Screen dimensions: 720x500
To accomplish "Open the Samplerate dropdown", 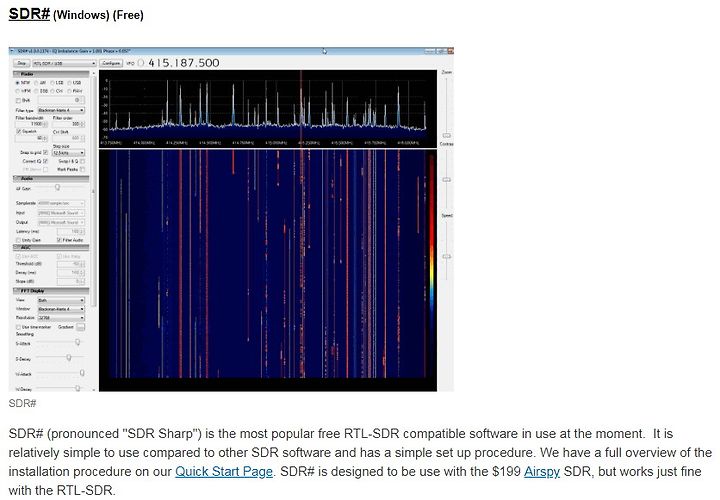I will 61,203.
